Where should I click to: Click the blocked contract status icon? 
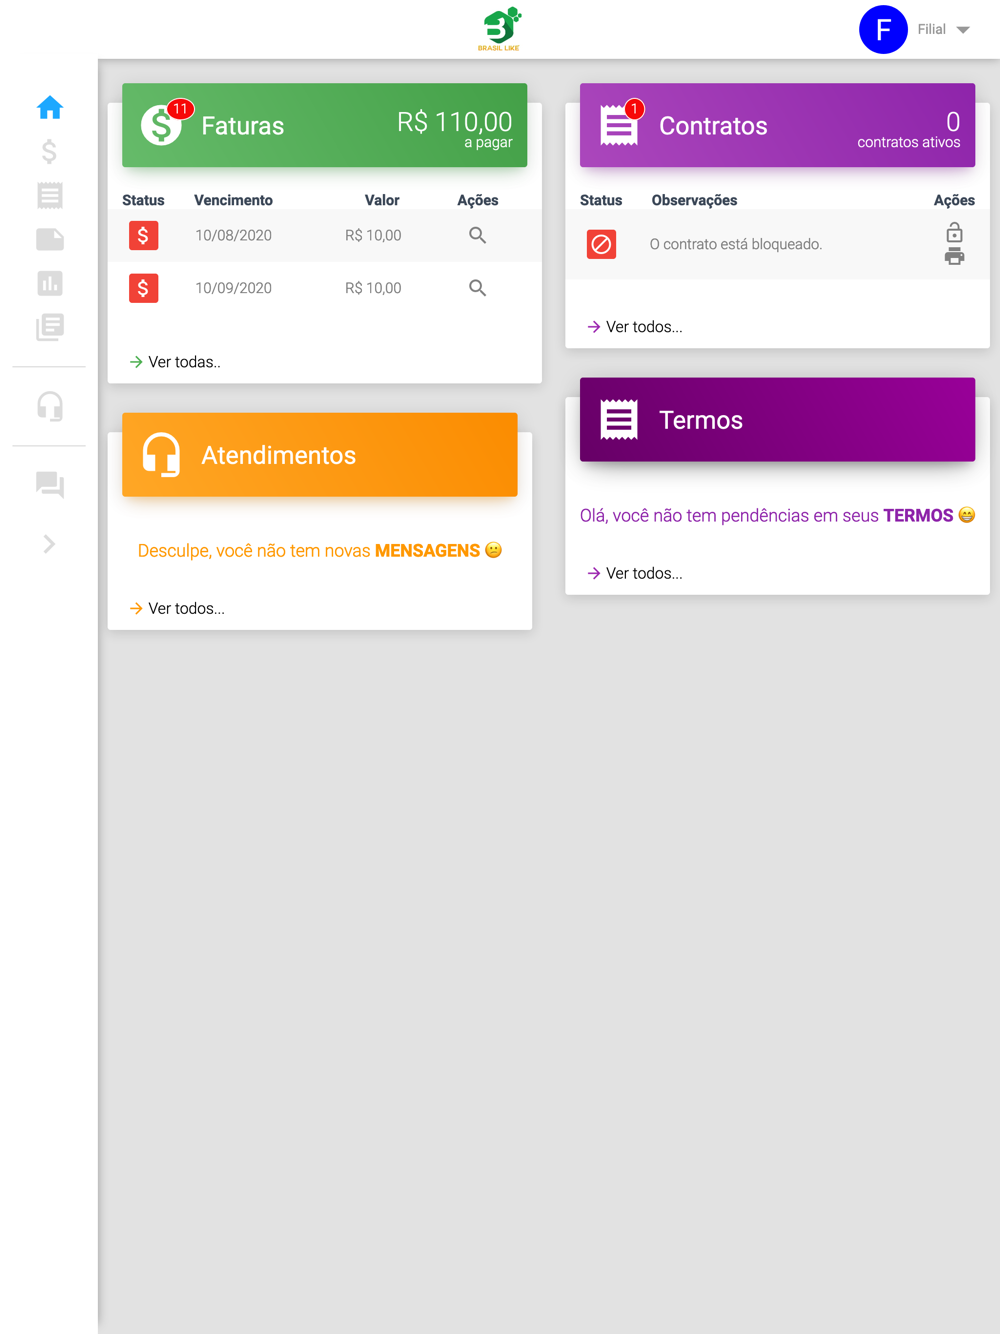click(x=601, y=244)
